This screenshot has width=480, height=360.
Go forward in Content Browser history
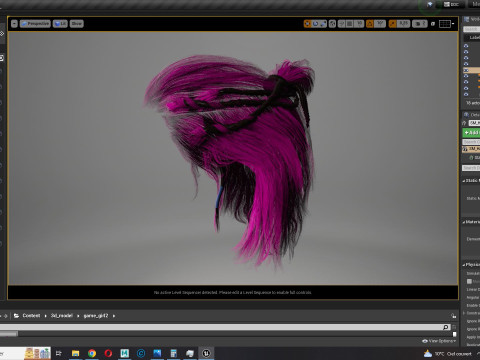(5, 316)
